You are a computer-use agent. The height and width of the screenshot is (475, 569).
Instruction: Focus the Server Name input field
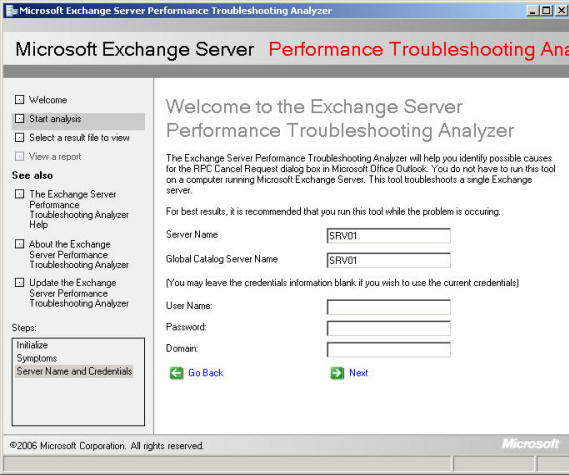point(389,236)
